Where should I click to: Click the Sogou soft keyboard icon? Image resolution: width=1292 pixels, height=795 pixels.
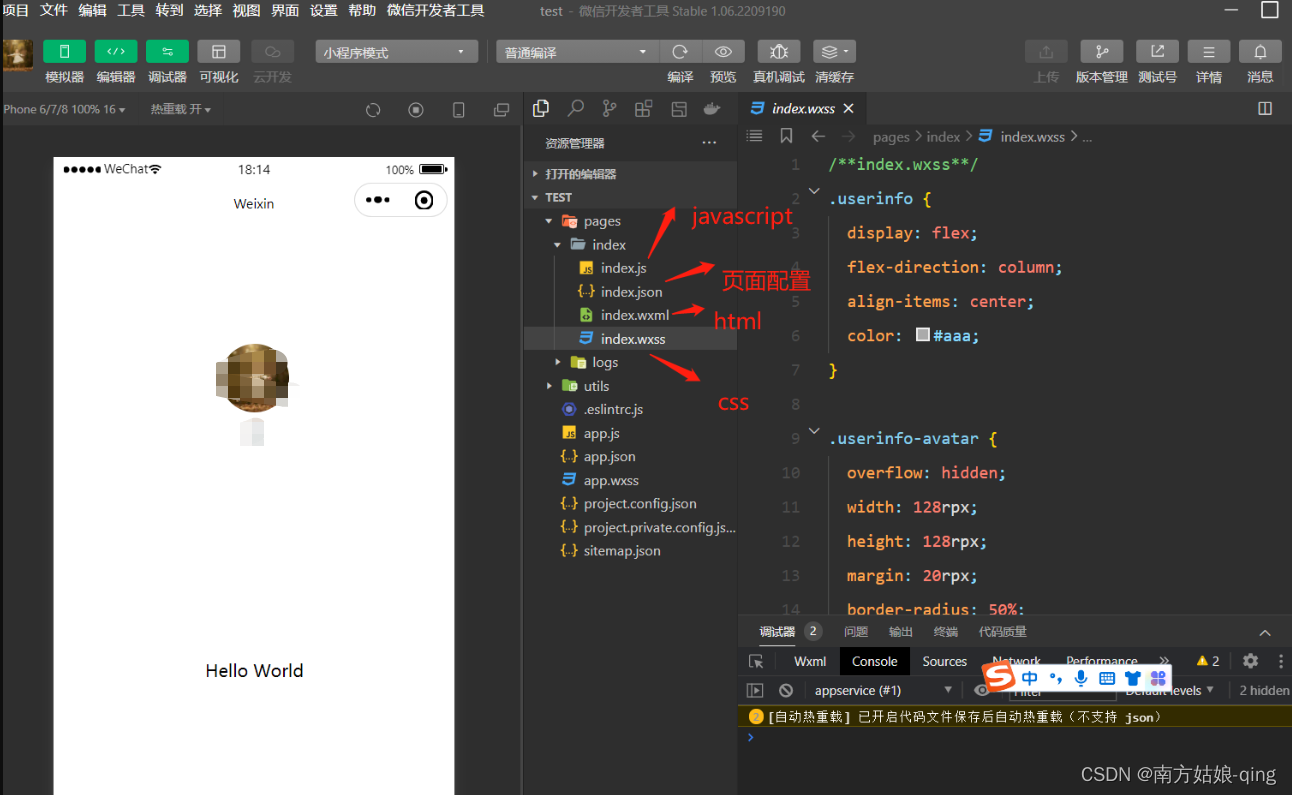tap(1107, 678)
